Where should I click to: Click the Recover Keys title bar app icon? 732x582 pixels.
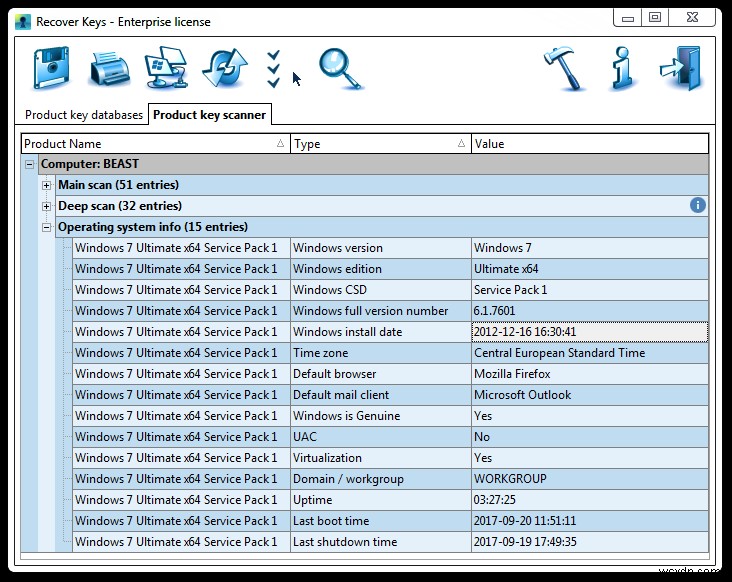(23, 22)
